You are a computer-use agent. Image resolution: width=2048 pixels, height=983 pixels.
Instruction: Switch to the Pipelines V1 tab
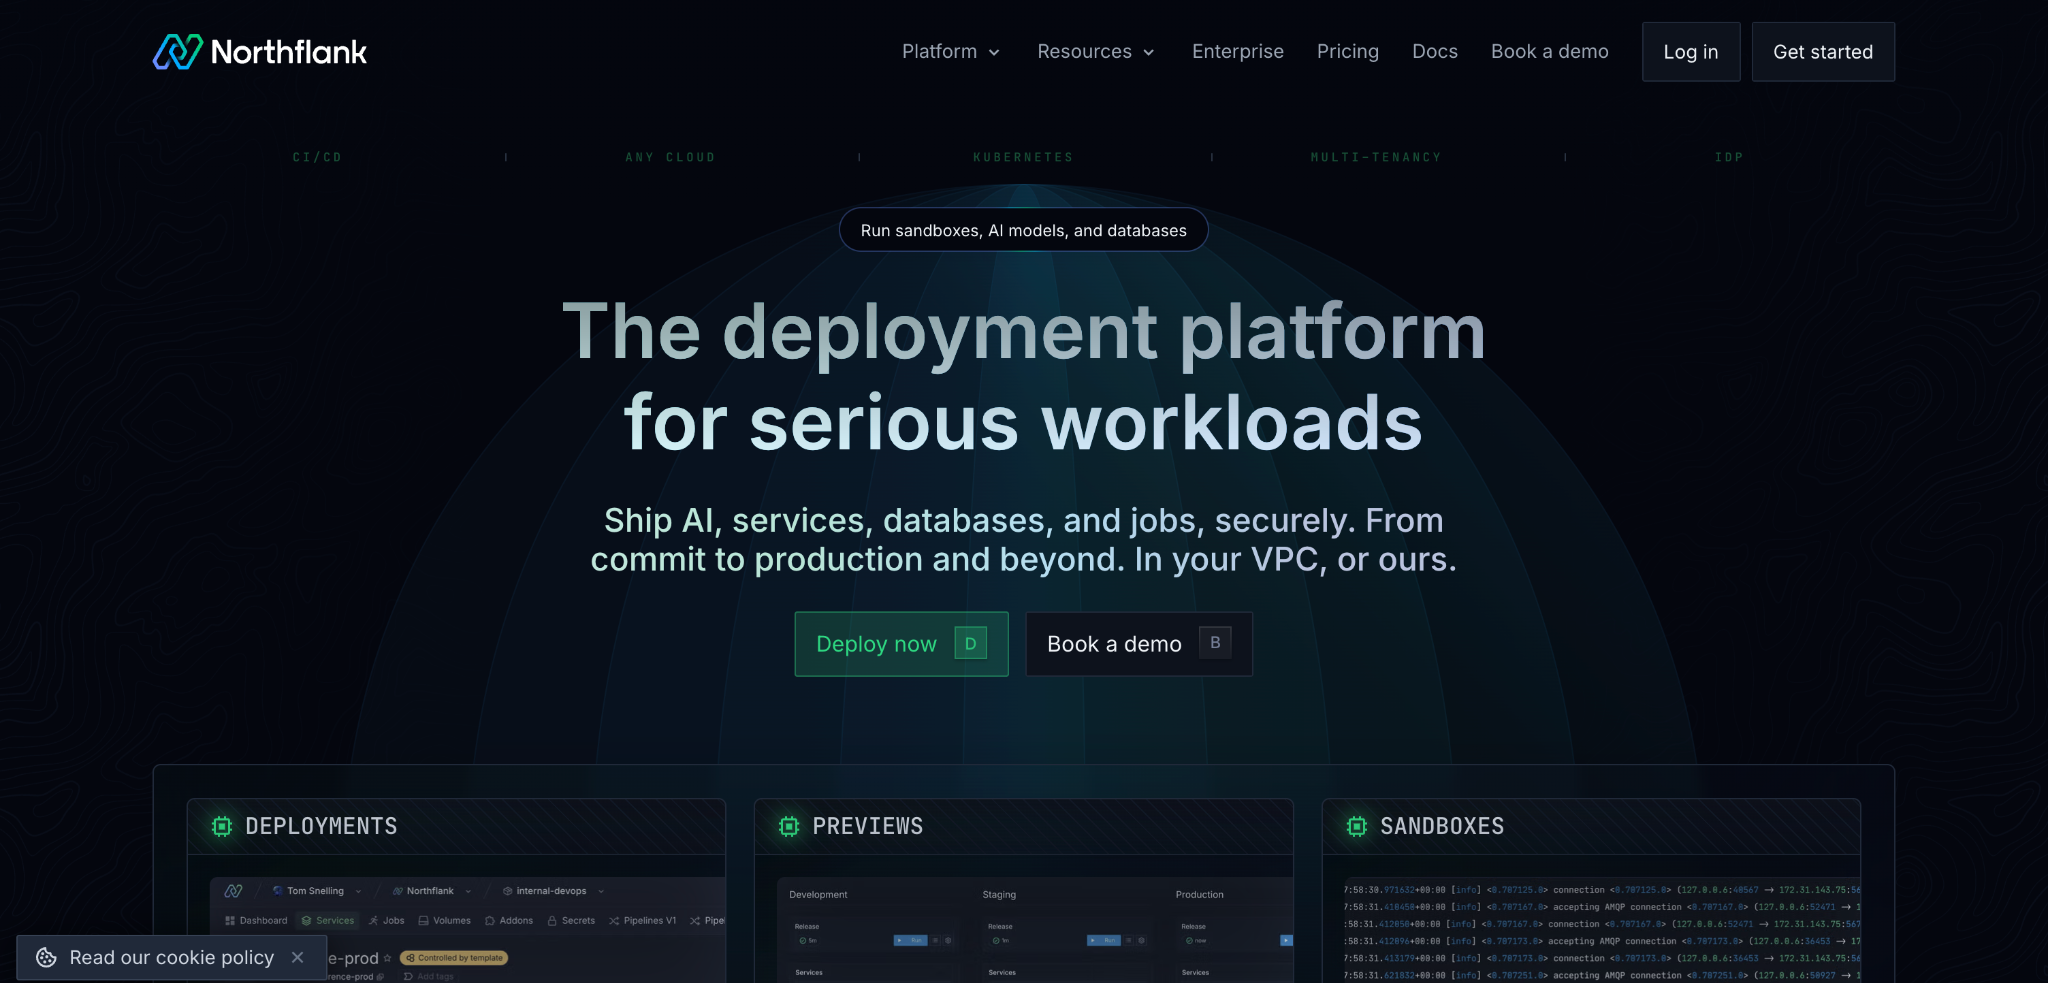(x=642, y=921)
